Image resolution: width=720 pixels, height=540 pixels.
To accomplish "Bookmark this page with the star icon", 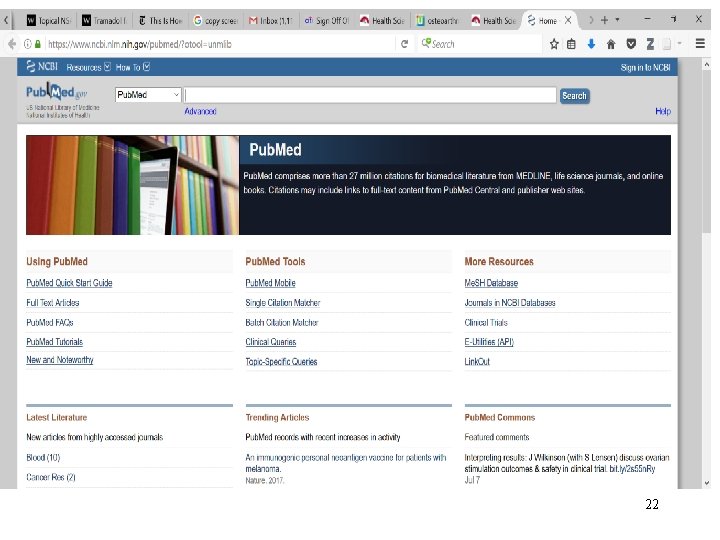I will pos(554,44).
